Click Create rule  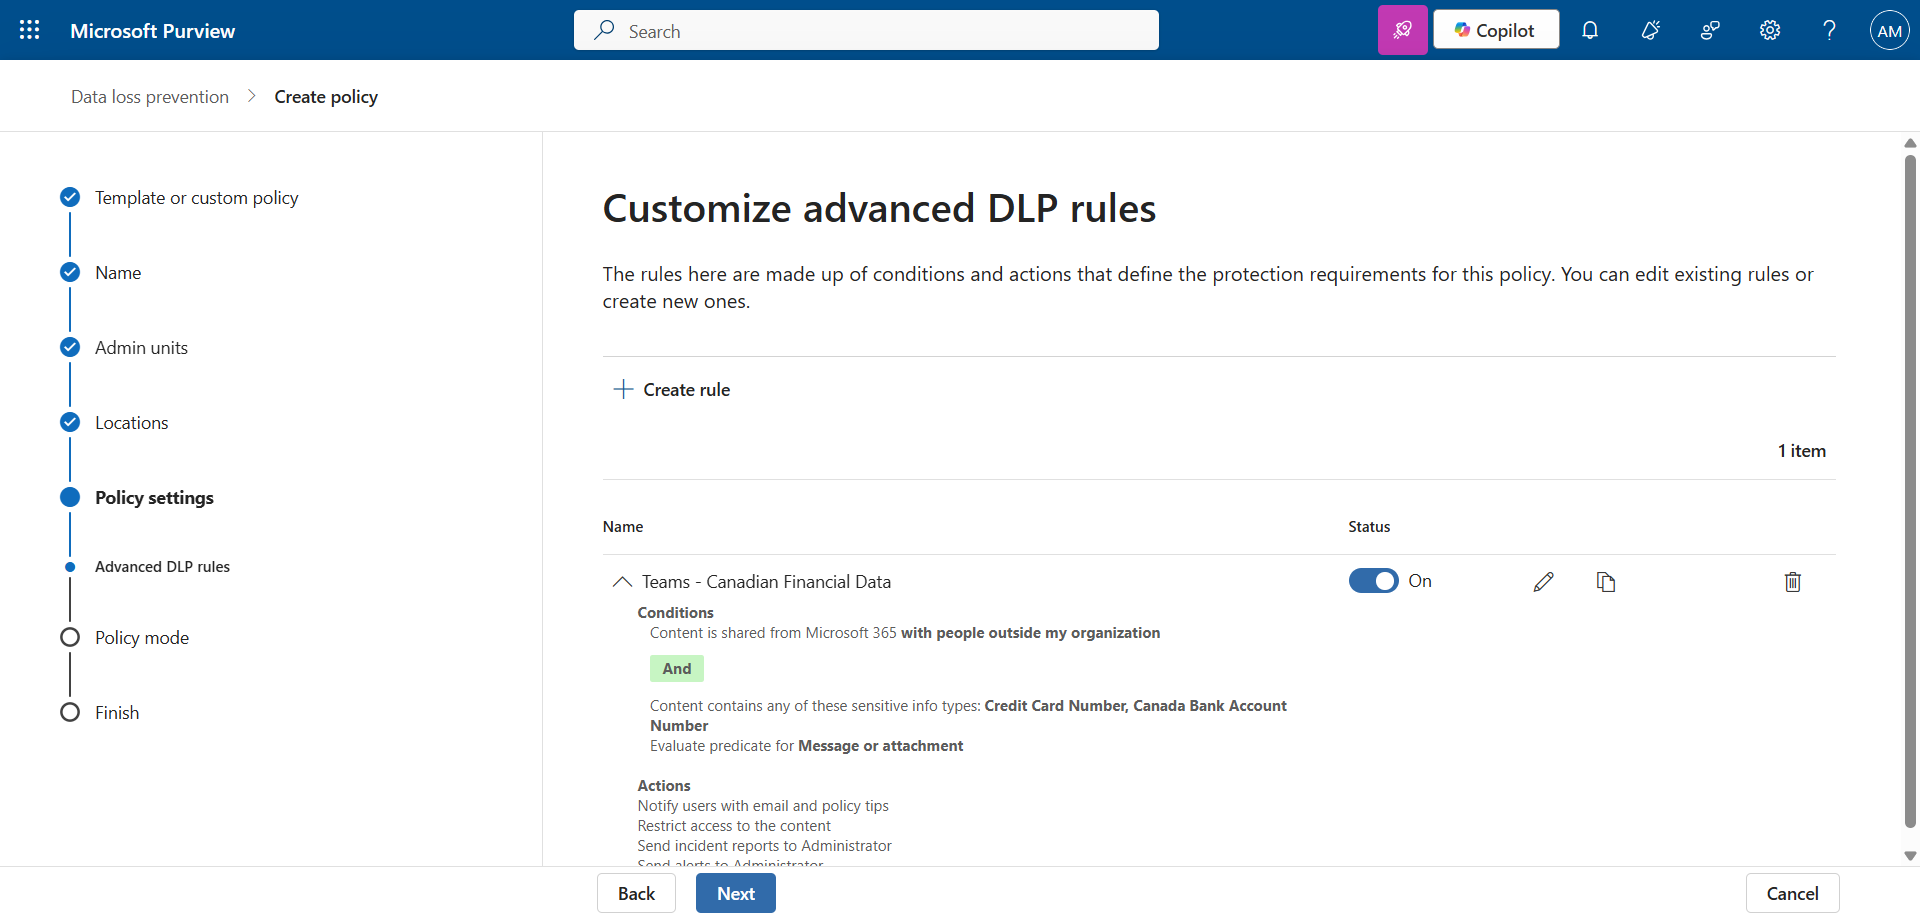click(672, 390)
